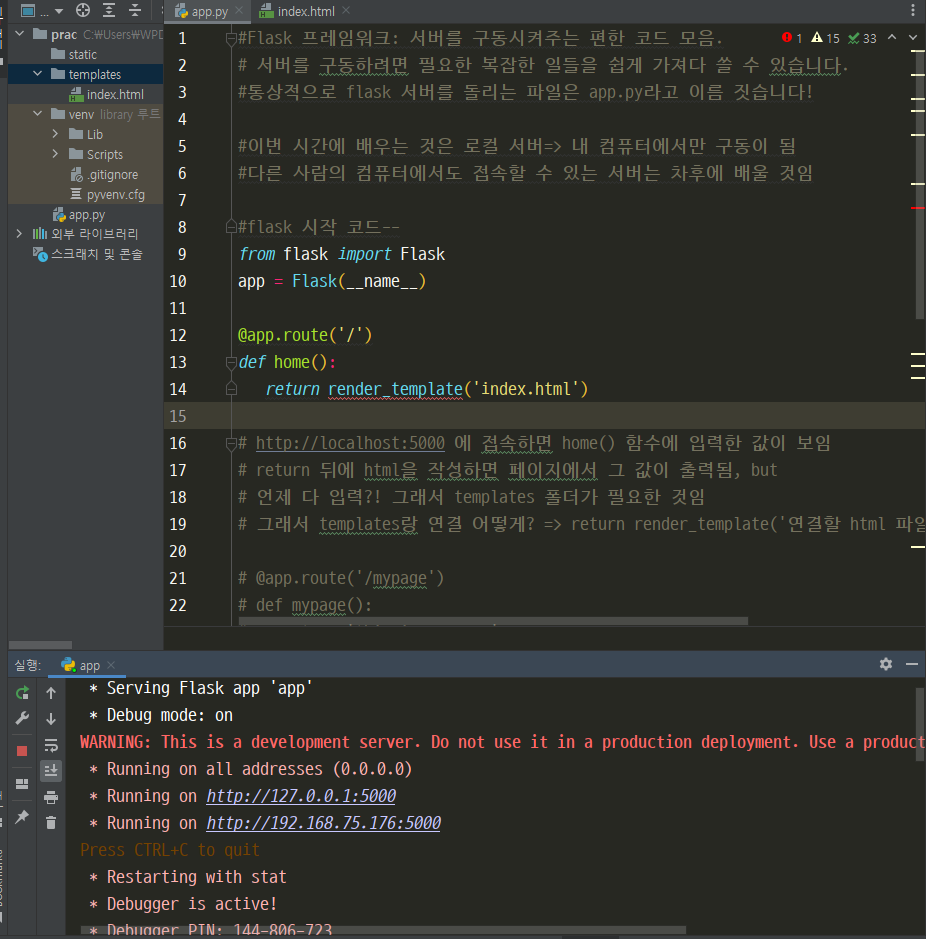
Task: Expand the Lib folder
Action: [55, 134]
